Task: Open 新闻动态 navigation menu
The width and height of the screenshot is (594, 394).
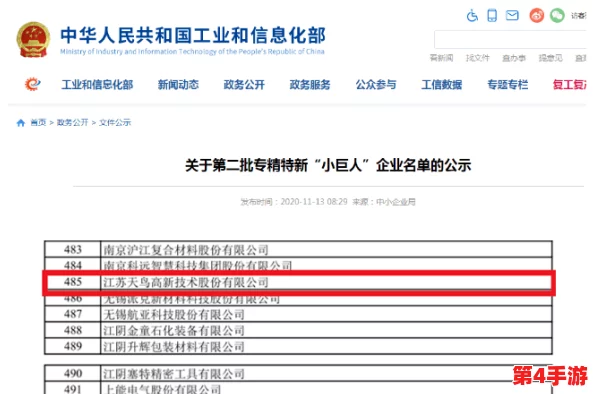Action: [x=178, y=84]
